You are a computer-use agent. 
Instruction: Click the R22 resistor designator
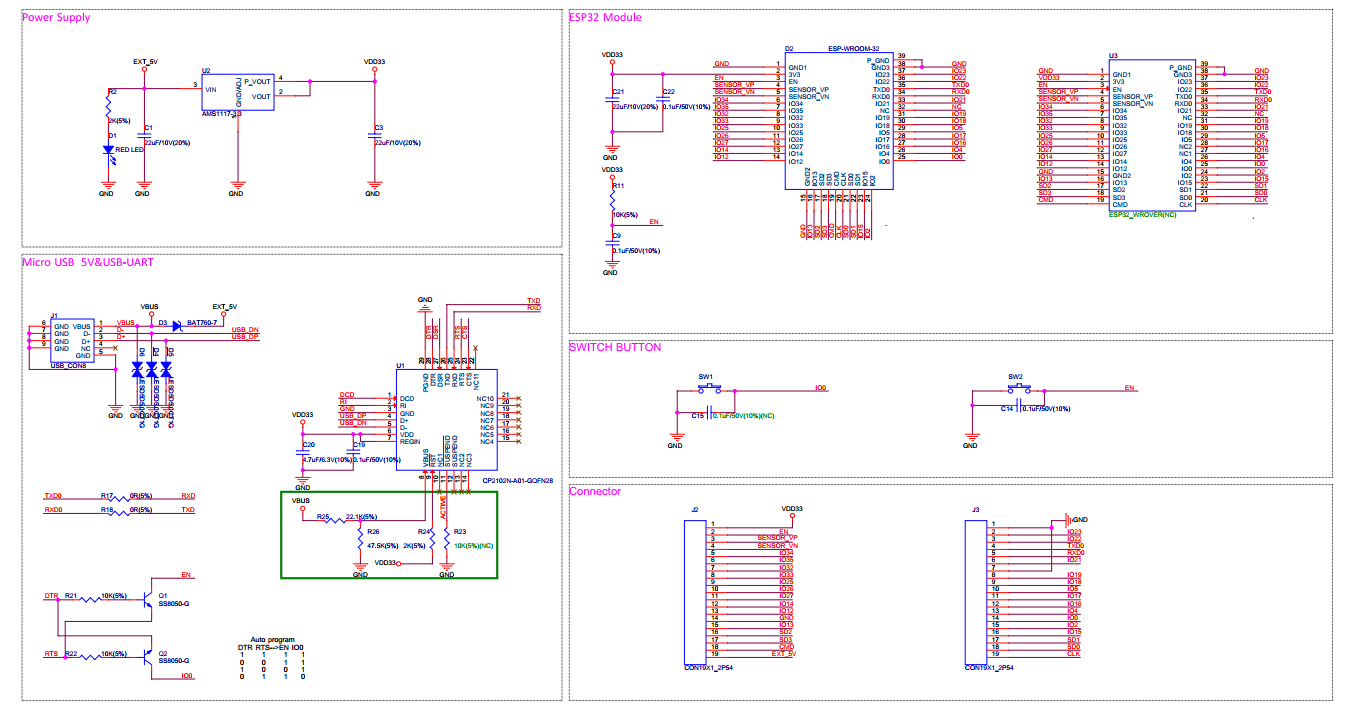(72, 654)
